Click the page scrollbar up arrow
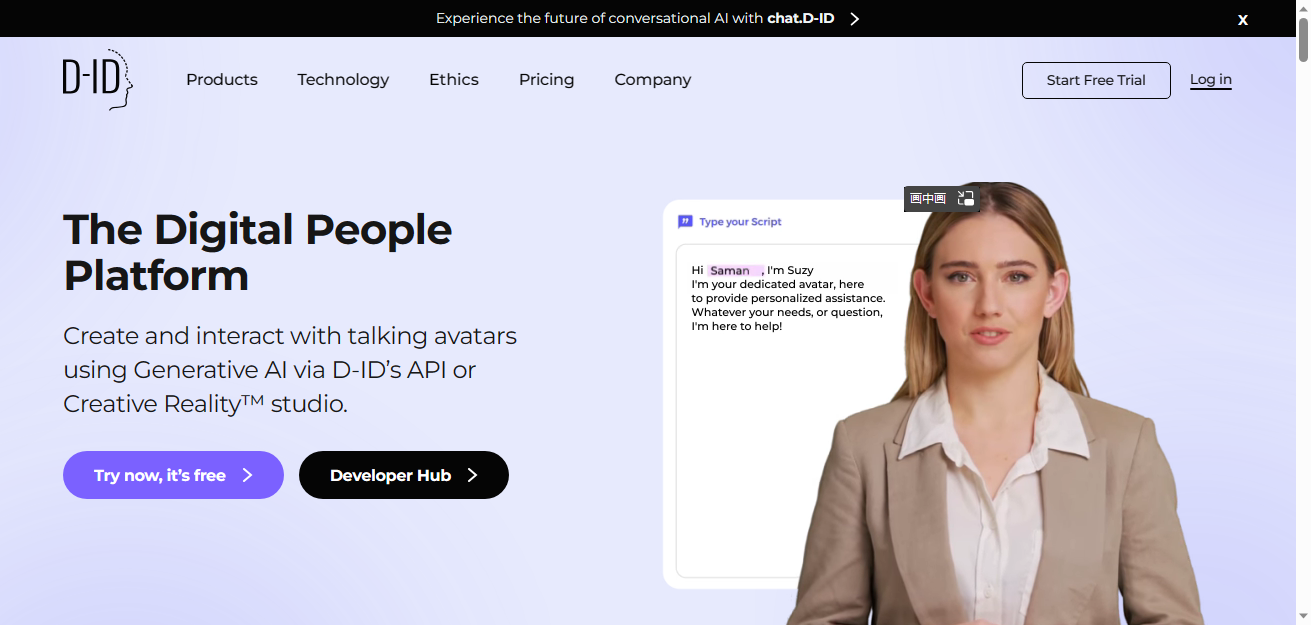This screenshot has width=1311, height=625. [1303, 8]
